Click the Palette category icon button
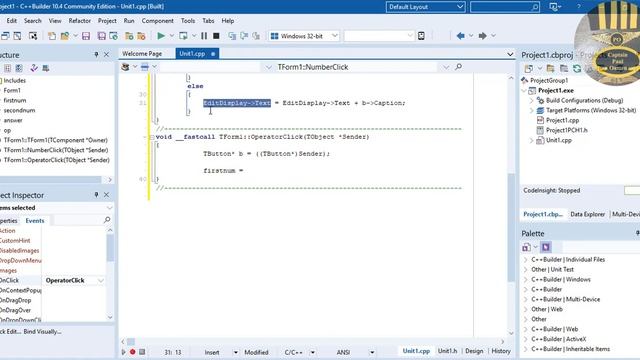640x360 pixels. click(546, 247)
